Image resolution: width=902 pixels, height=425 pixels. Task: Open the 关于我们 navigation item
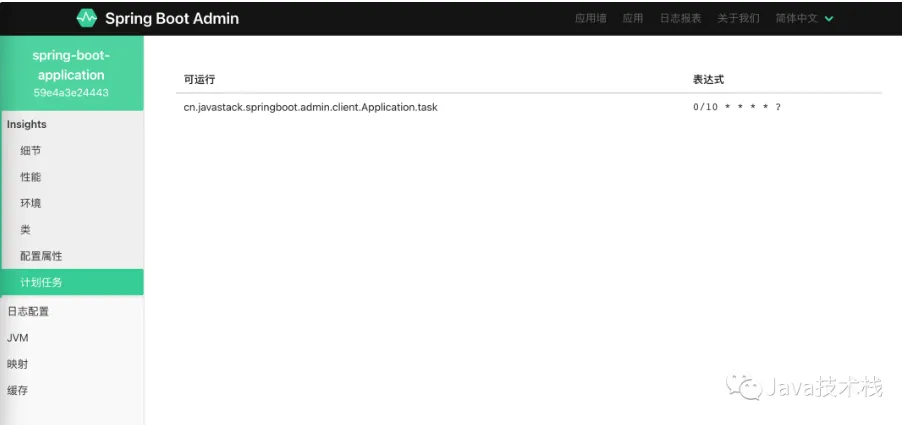click(x=738, y=18)
